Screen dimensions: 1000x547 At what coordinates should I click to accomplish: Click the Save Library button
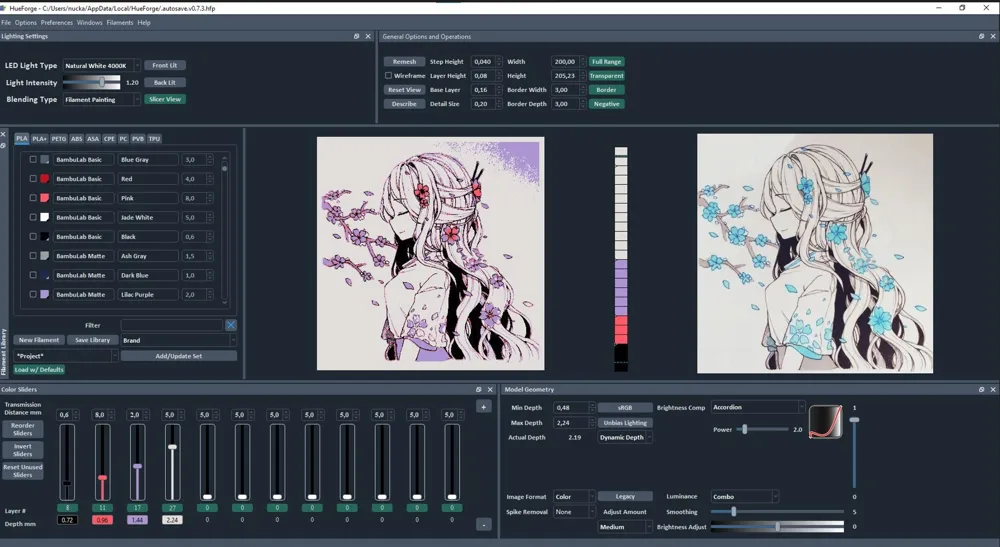pyautogui.click(x=92, y=340)
